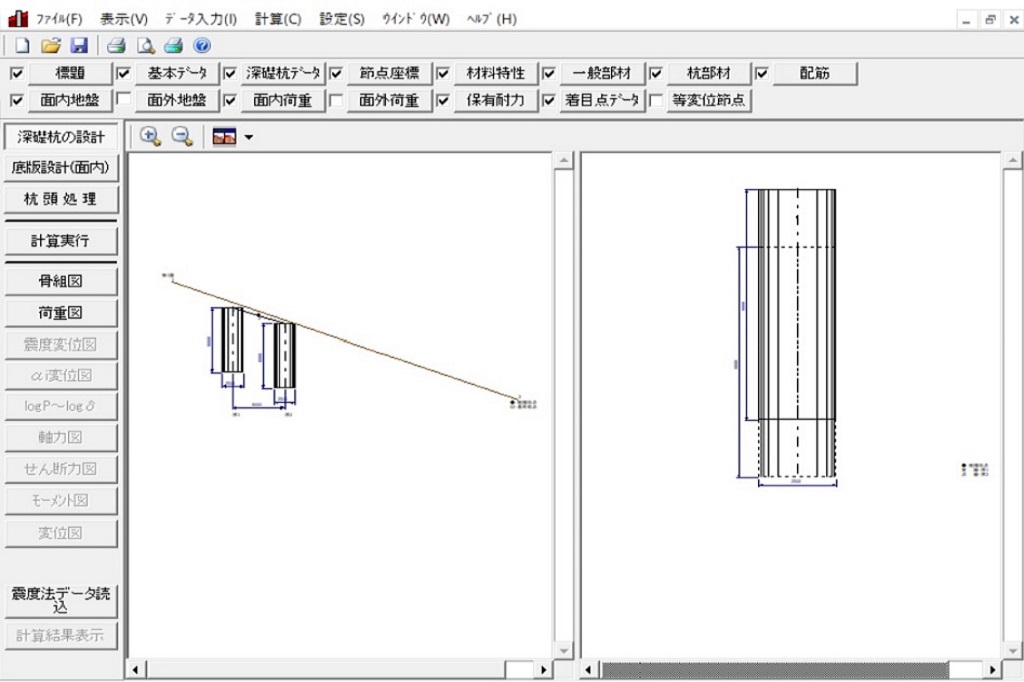The width and height of the screenshot is (1024, 682).
Task: Click the 基本データ button
Action: (177, 73)
